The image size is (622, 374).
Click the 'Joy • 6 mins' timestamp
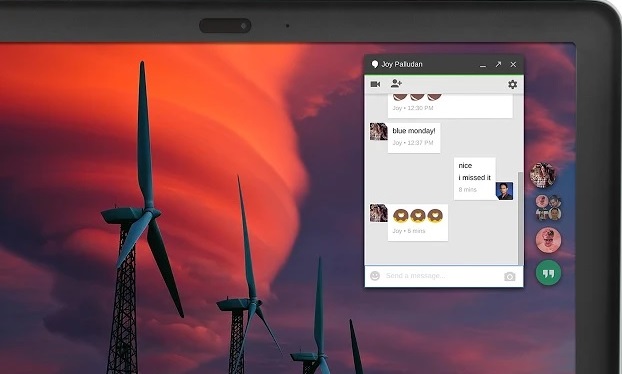tap(409, 231)
